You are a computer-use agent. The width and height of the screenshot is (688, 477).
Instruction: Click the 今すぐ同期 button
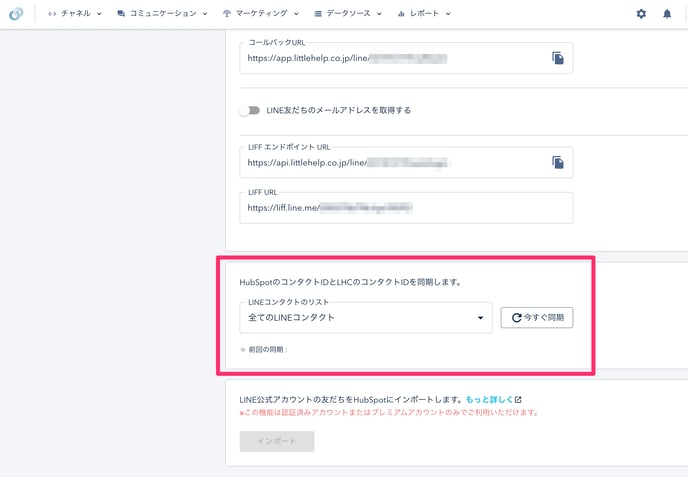coord(536,318)
